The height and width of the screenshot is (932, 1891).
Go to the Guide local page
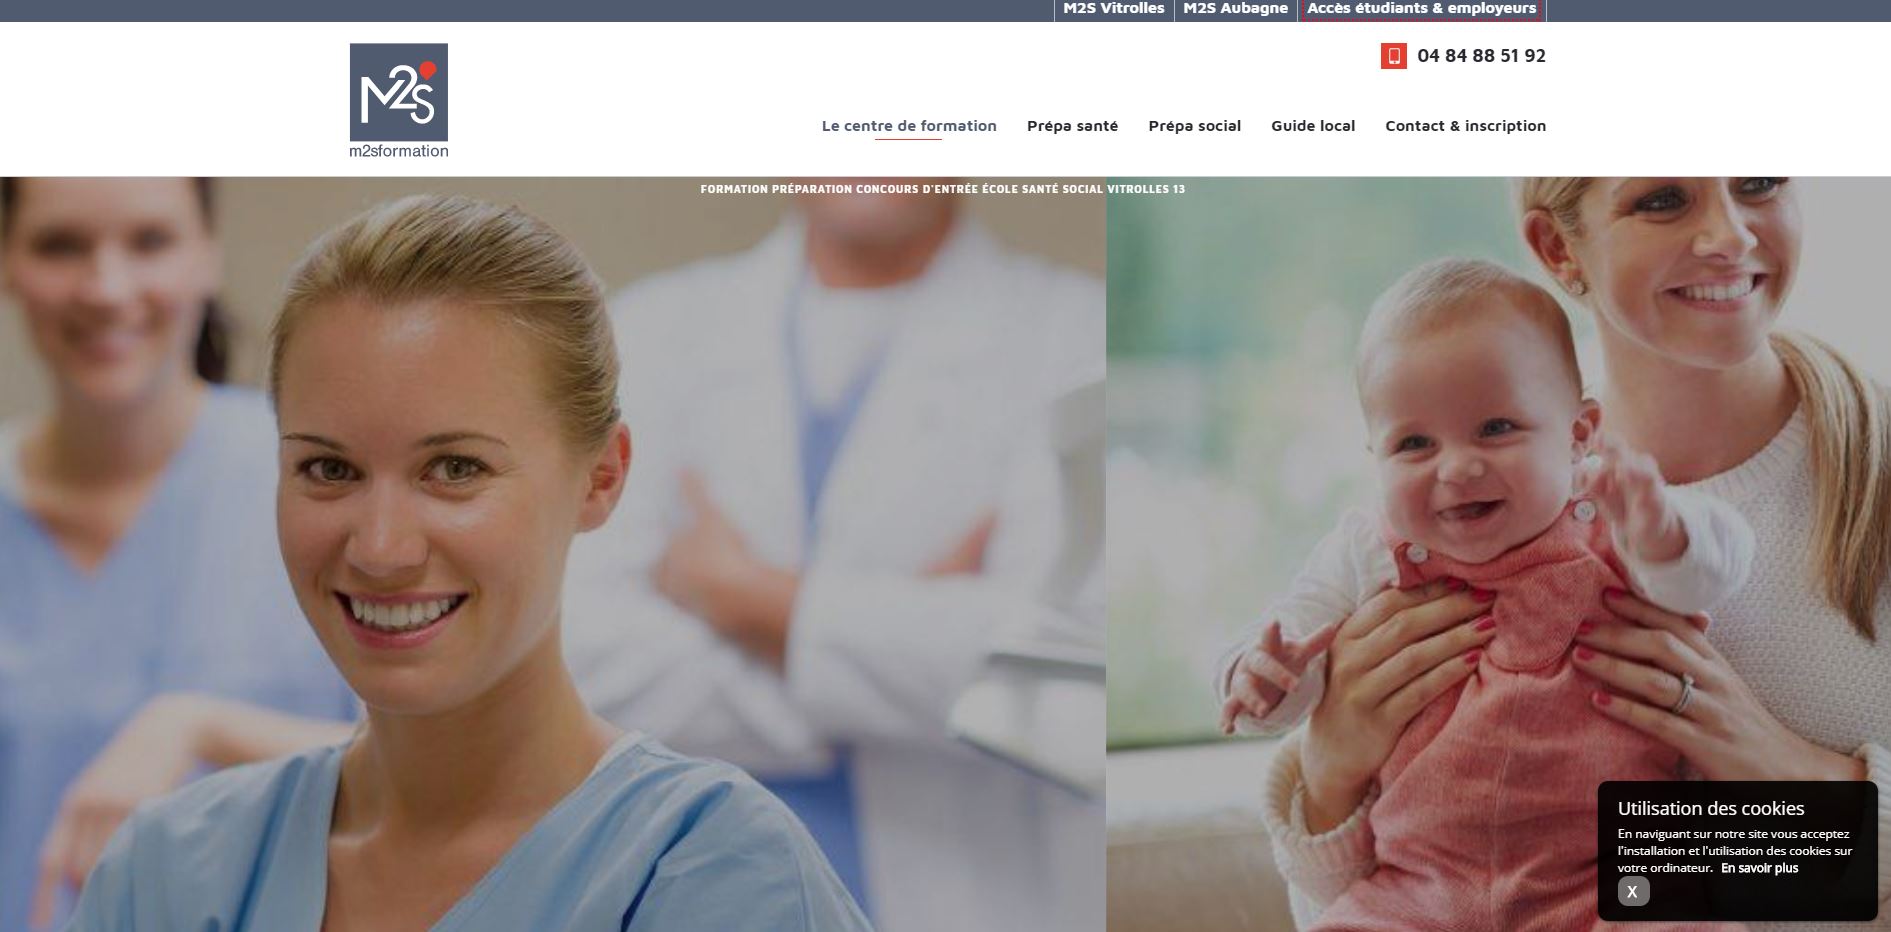(x=1313, y=126)
